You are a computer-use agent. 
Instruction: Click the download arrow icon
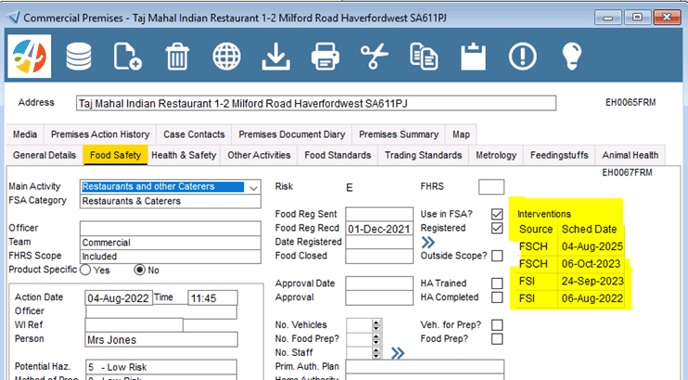pyautogui.click(x=276, y=57)
